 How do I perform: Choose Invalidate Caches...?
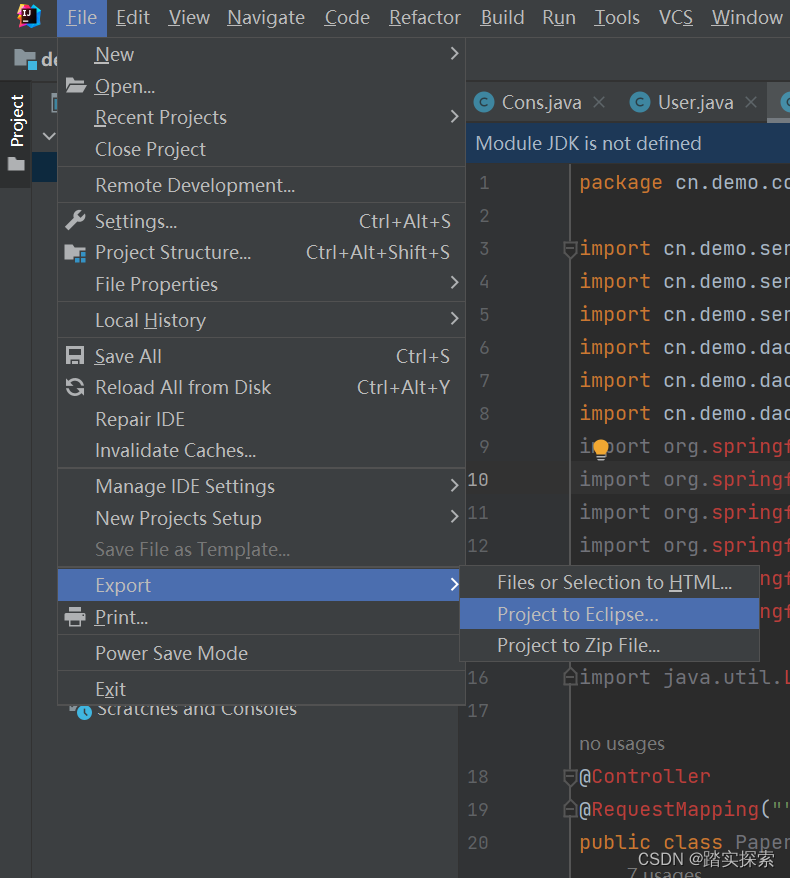click(x=261, y=451)
